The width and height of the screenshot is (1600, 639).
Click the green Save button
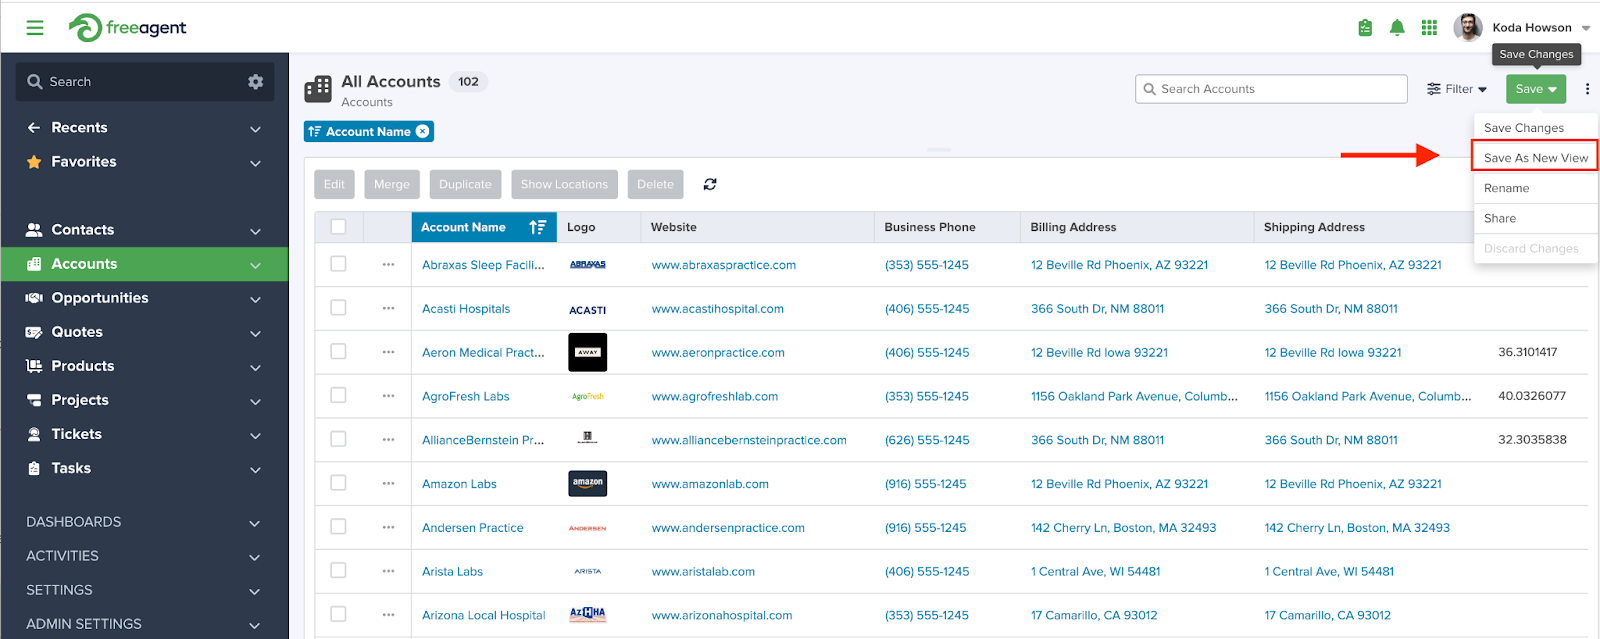[x=1536, y=89]
